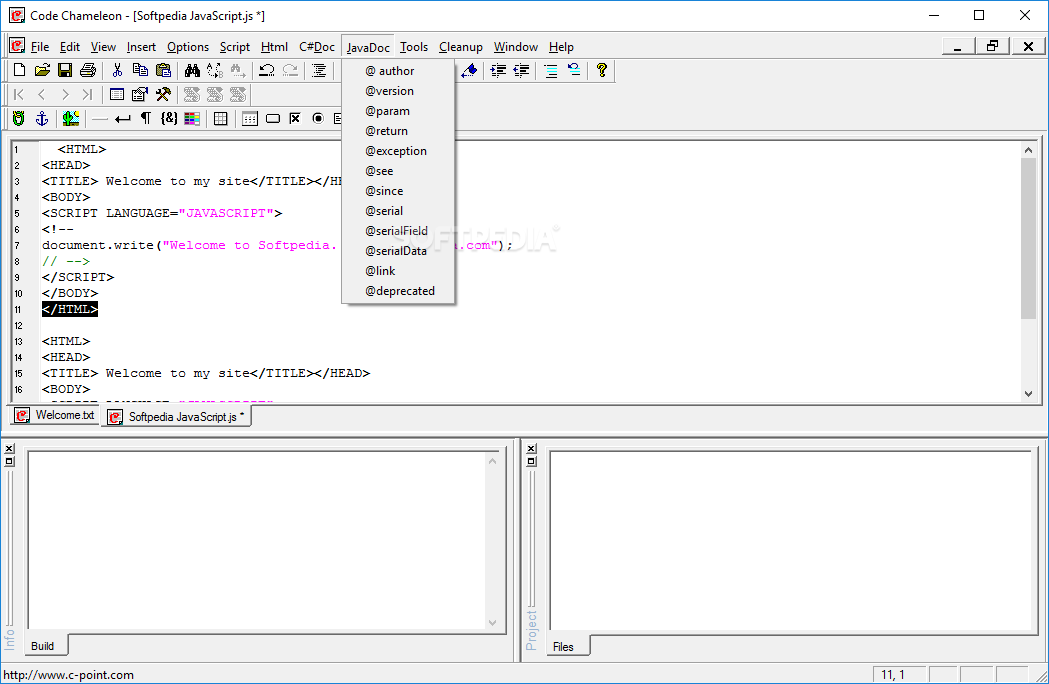Viewport: 1049px width, 684px height.
Task: Open the Cleanup menu
Action: coord(461,47)
